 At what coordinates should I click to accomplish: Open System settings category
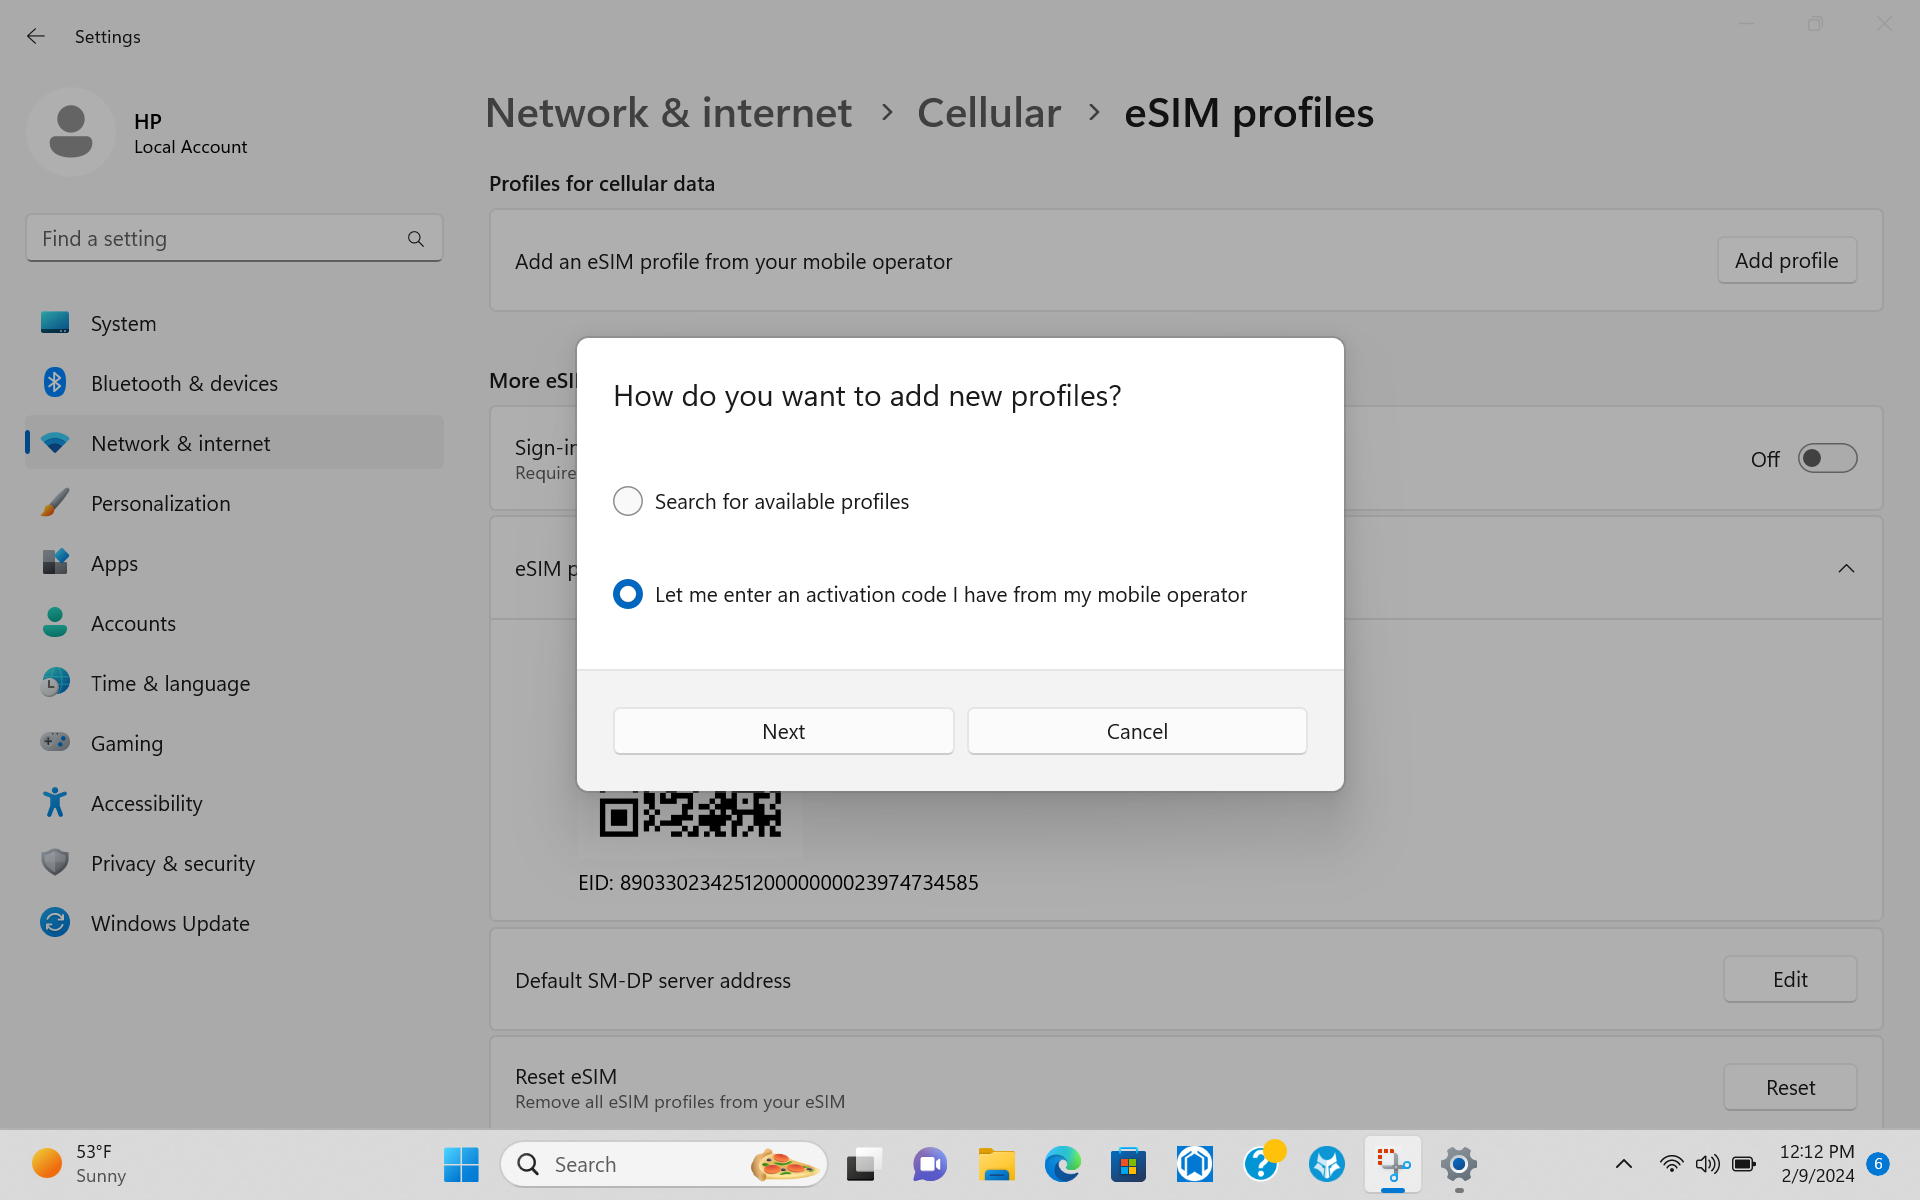[x=234, y=323]
